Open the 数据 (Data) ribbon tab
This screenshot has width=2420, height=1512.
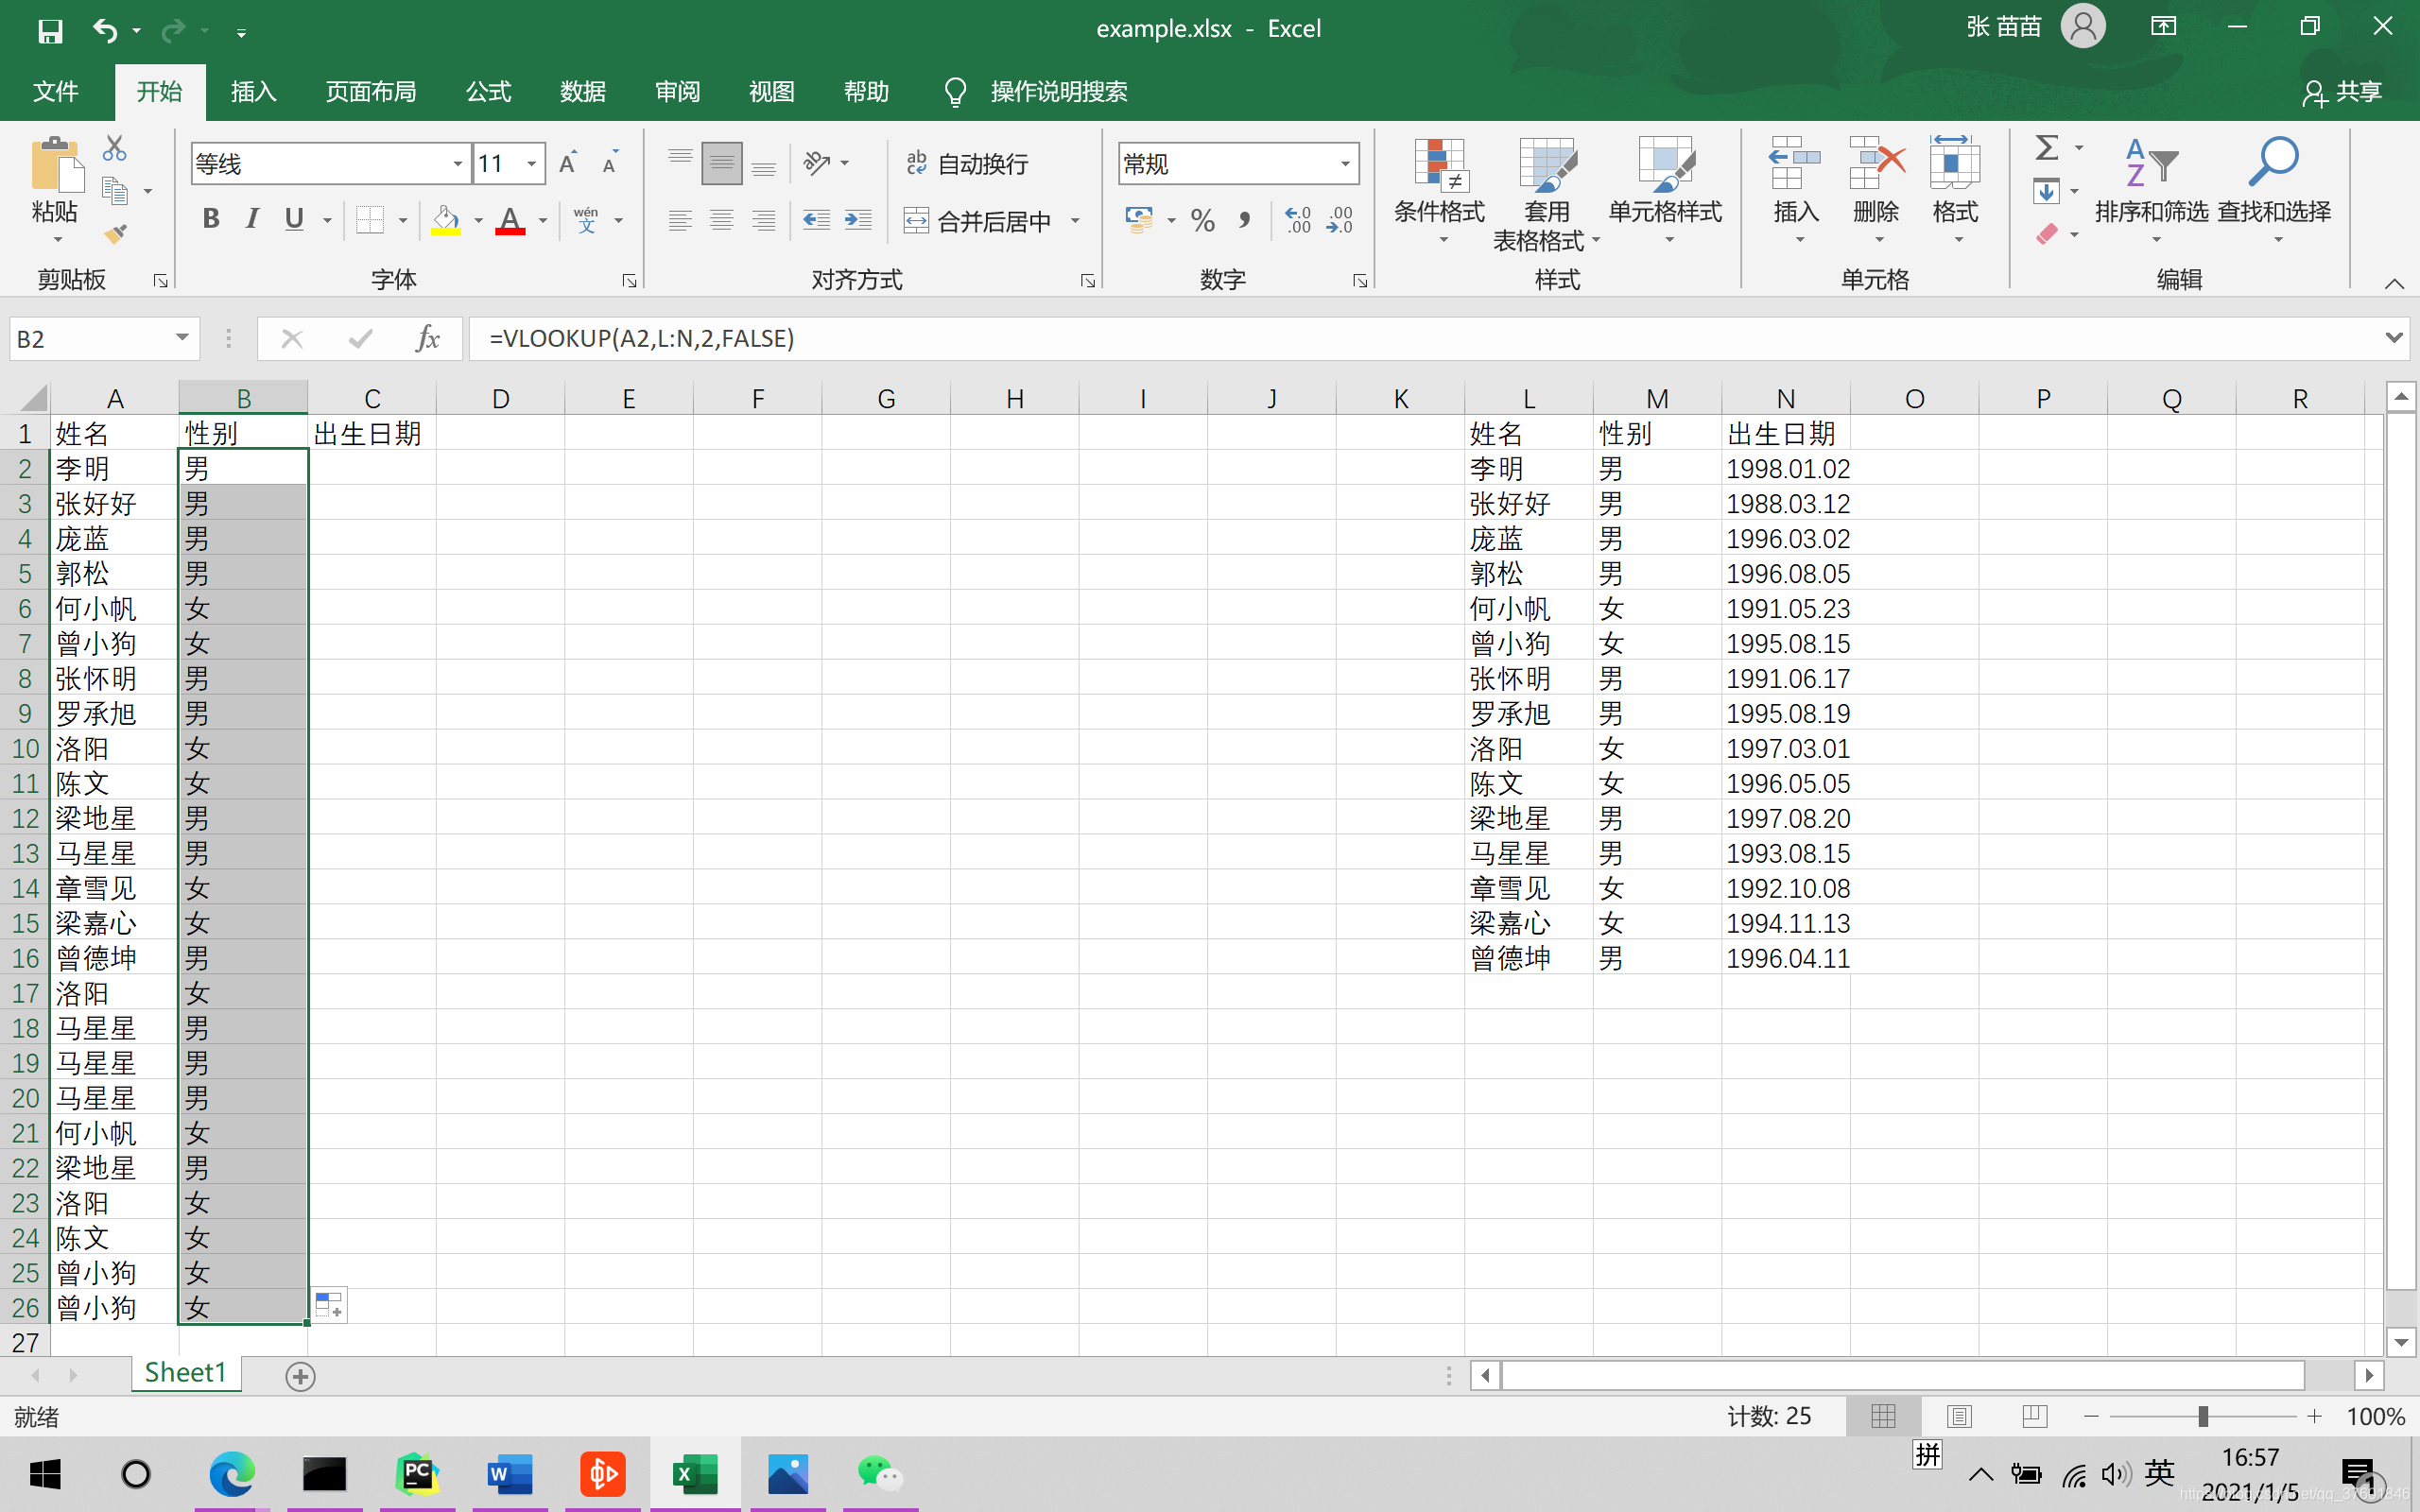click(583, 92)
